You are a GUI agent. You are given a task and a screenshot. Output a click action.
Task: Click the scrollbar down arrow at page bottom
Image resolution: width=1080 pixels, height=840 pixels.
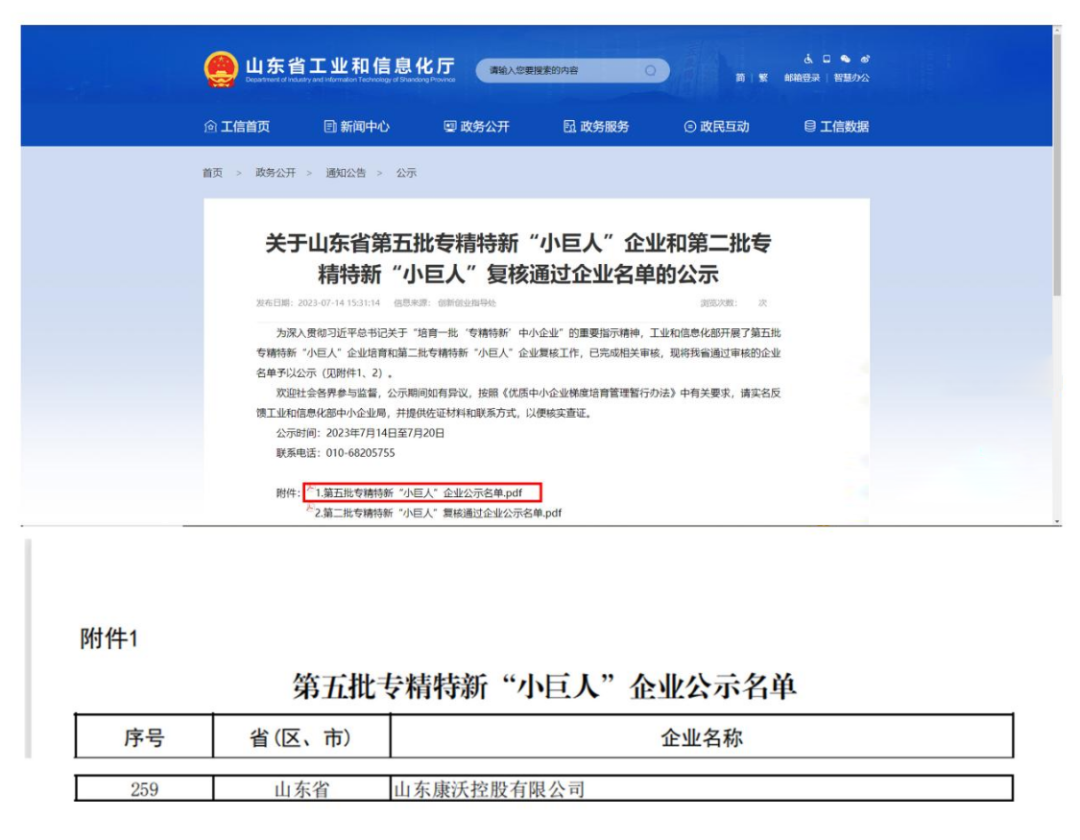coord(1057,522)
